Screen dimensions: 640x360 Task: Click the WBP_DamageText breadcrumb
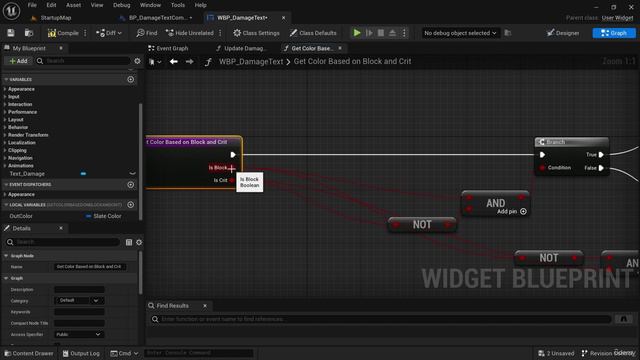point(251,61)
